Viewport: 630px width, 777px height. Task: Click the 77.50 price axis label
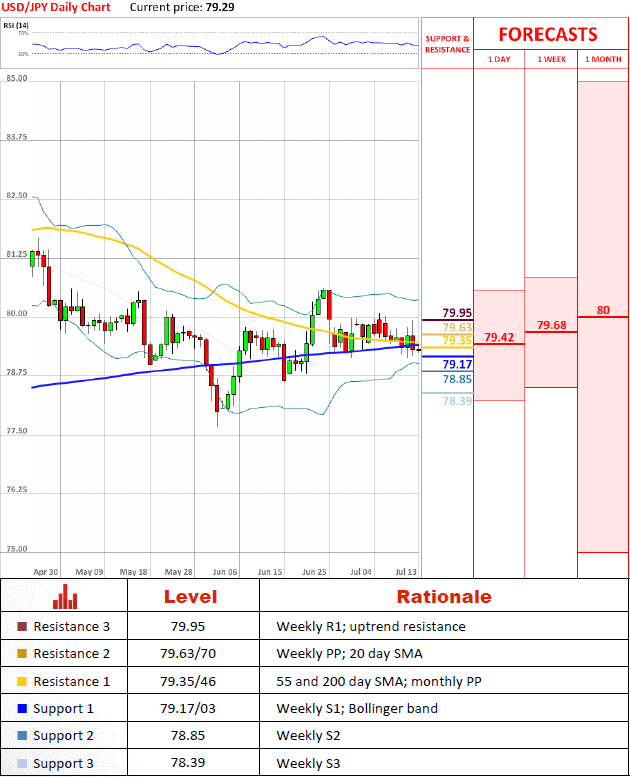pos(16,431)
